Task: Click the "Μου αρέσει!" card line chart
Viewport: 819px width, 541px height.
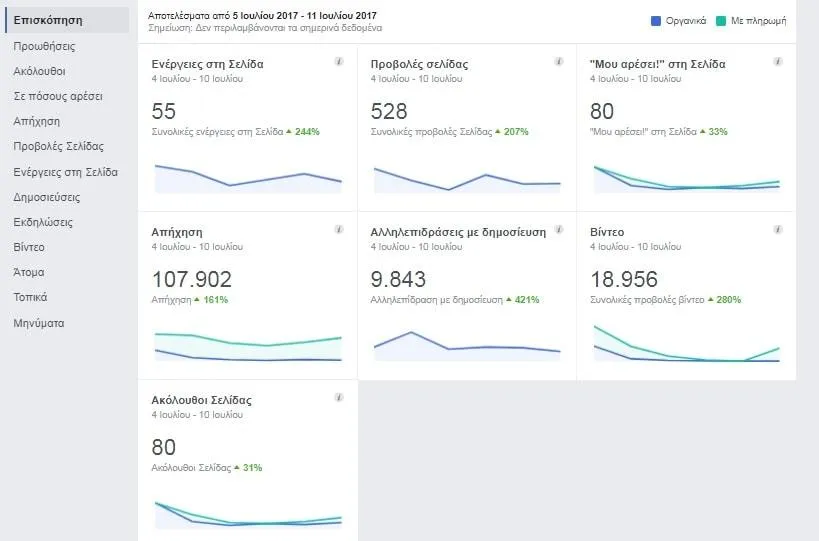Action: click(x=687, y=179)
